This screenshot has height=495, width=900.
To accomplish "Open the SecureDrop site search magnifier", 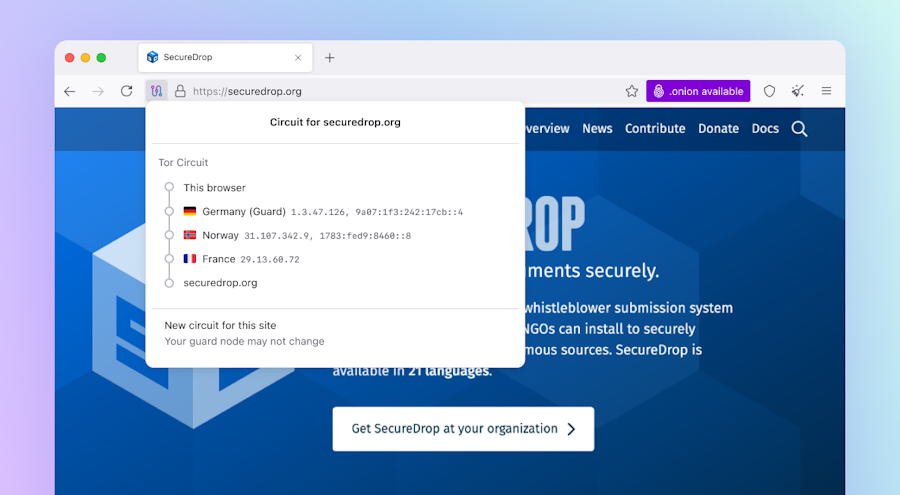I will (x=799, y=129).
